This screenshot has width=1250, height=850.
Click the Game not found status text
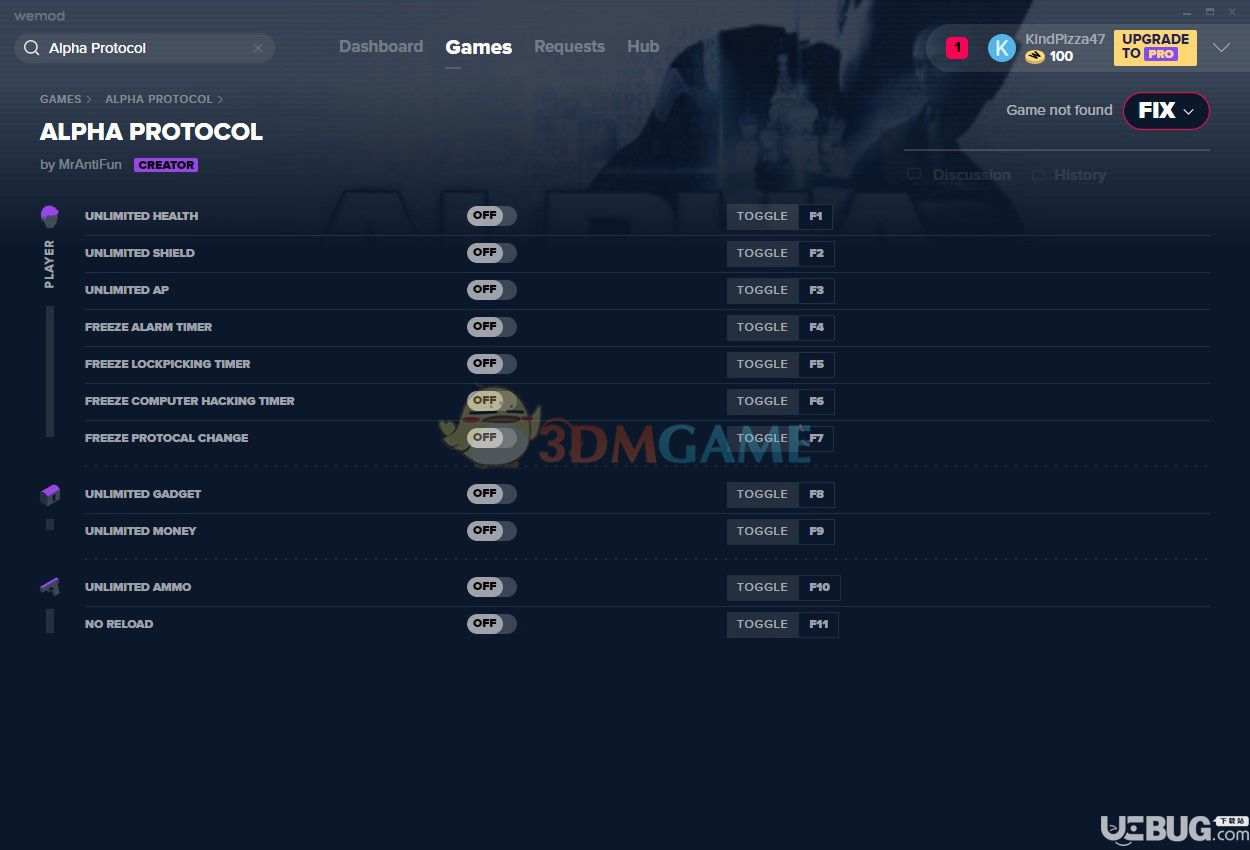point(1059,110)
